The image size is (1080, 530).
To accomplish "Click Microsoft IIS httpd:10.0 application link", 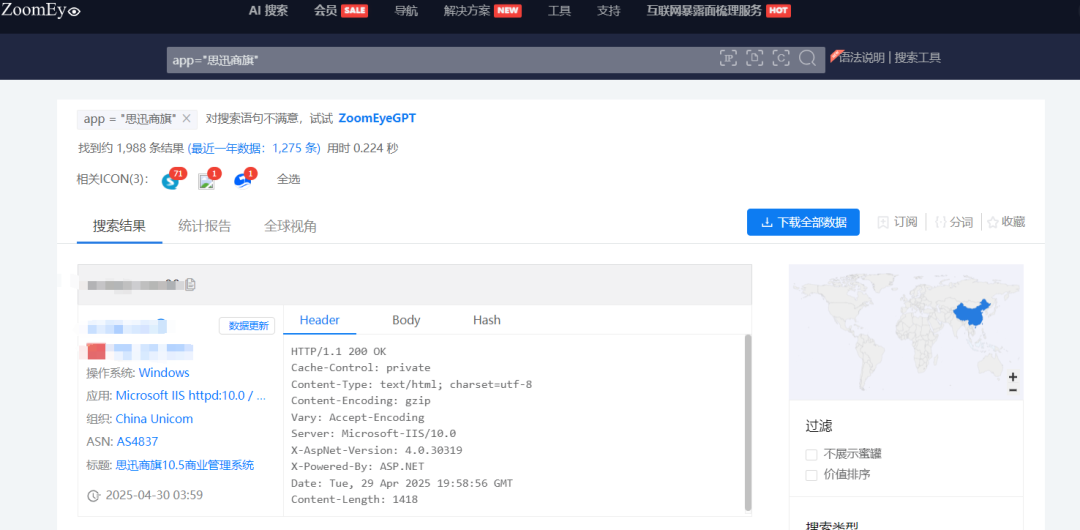I will tap(191, 396).
